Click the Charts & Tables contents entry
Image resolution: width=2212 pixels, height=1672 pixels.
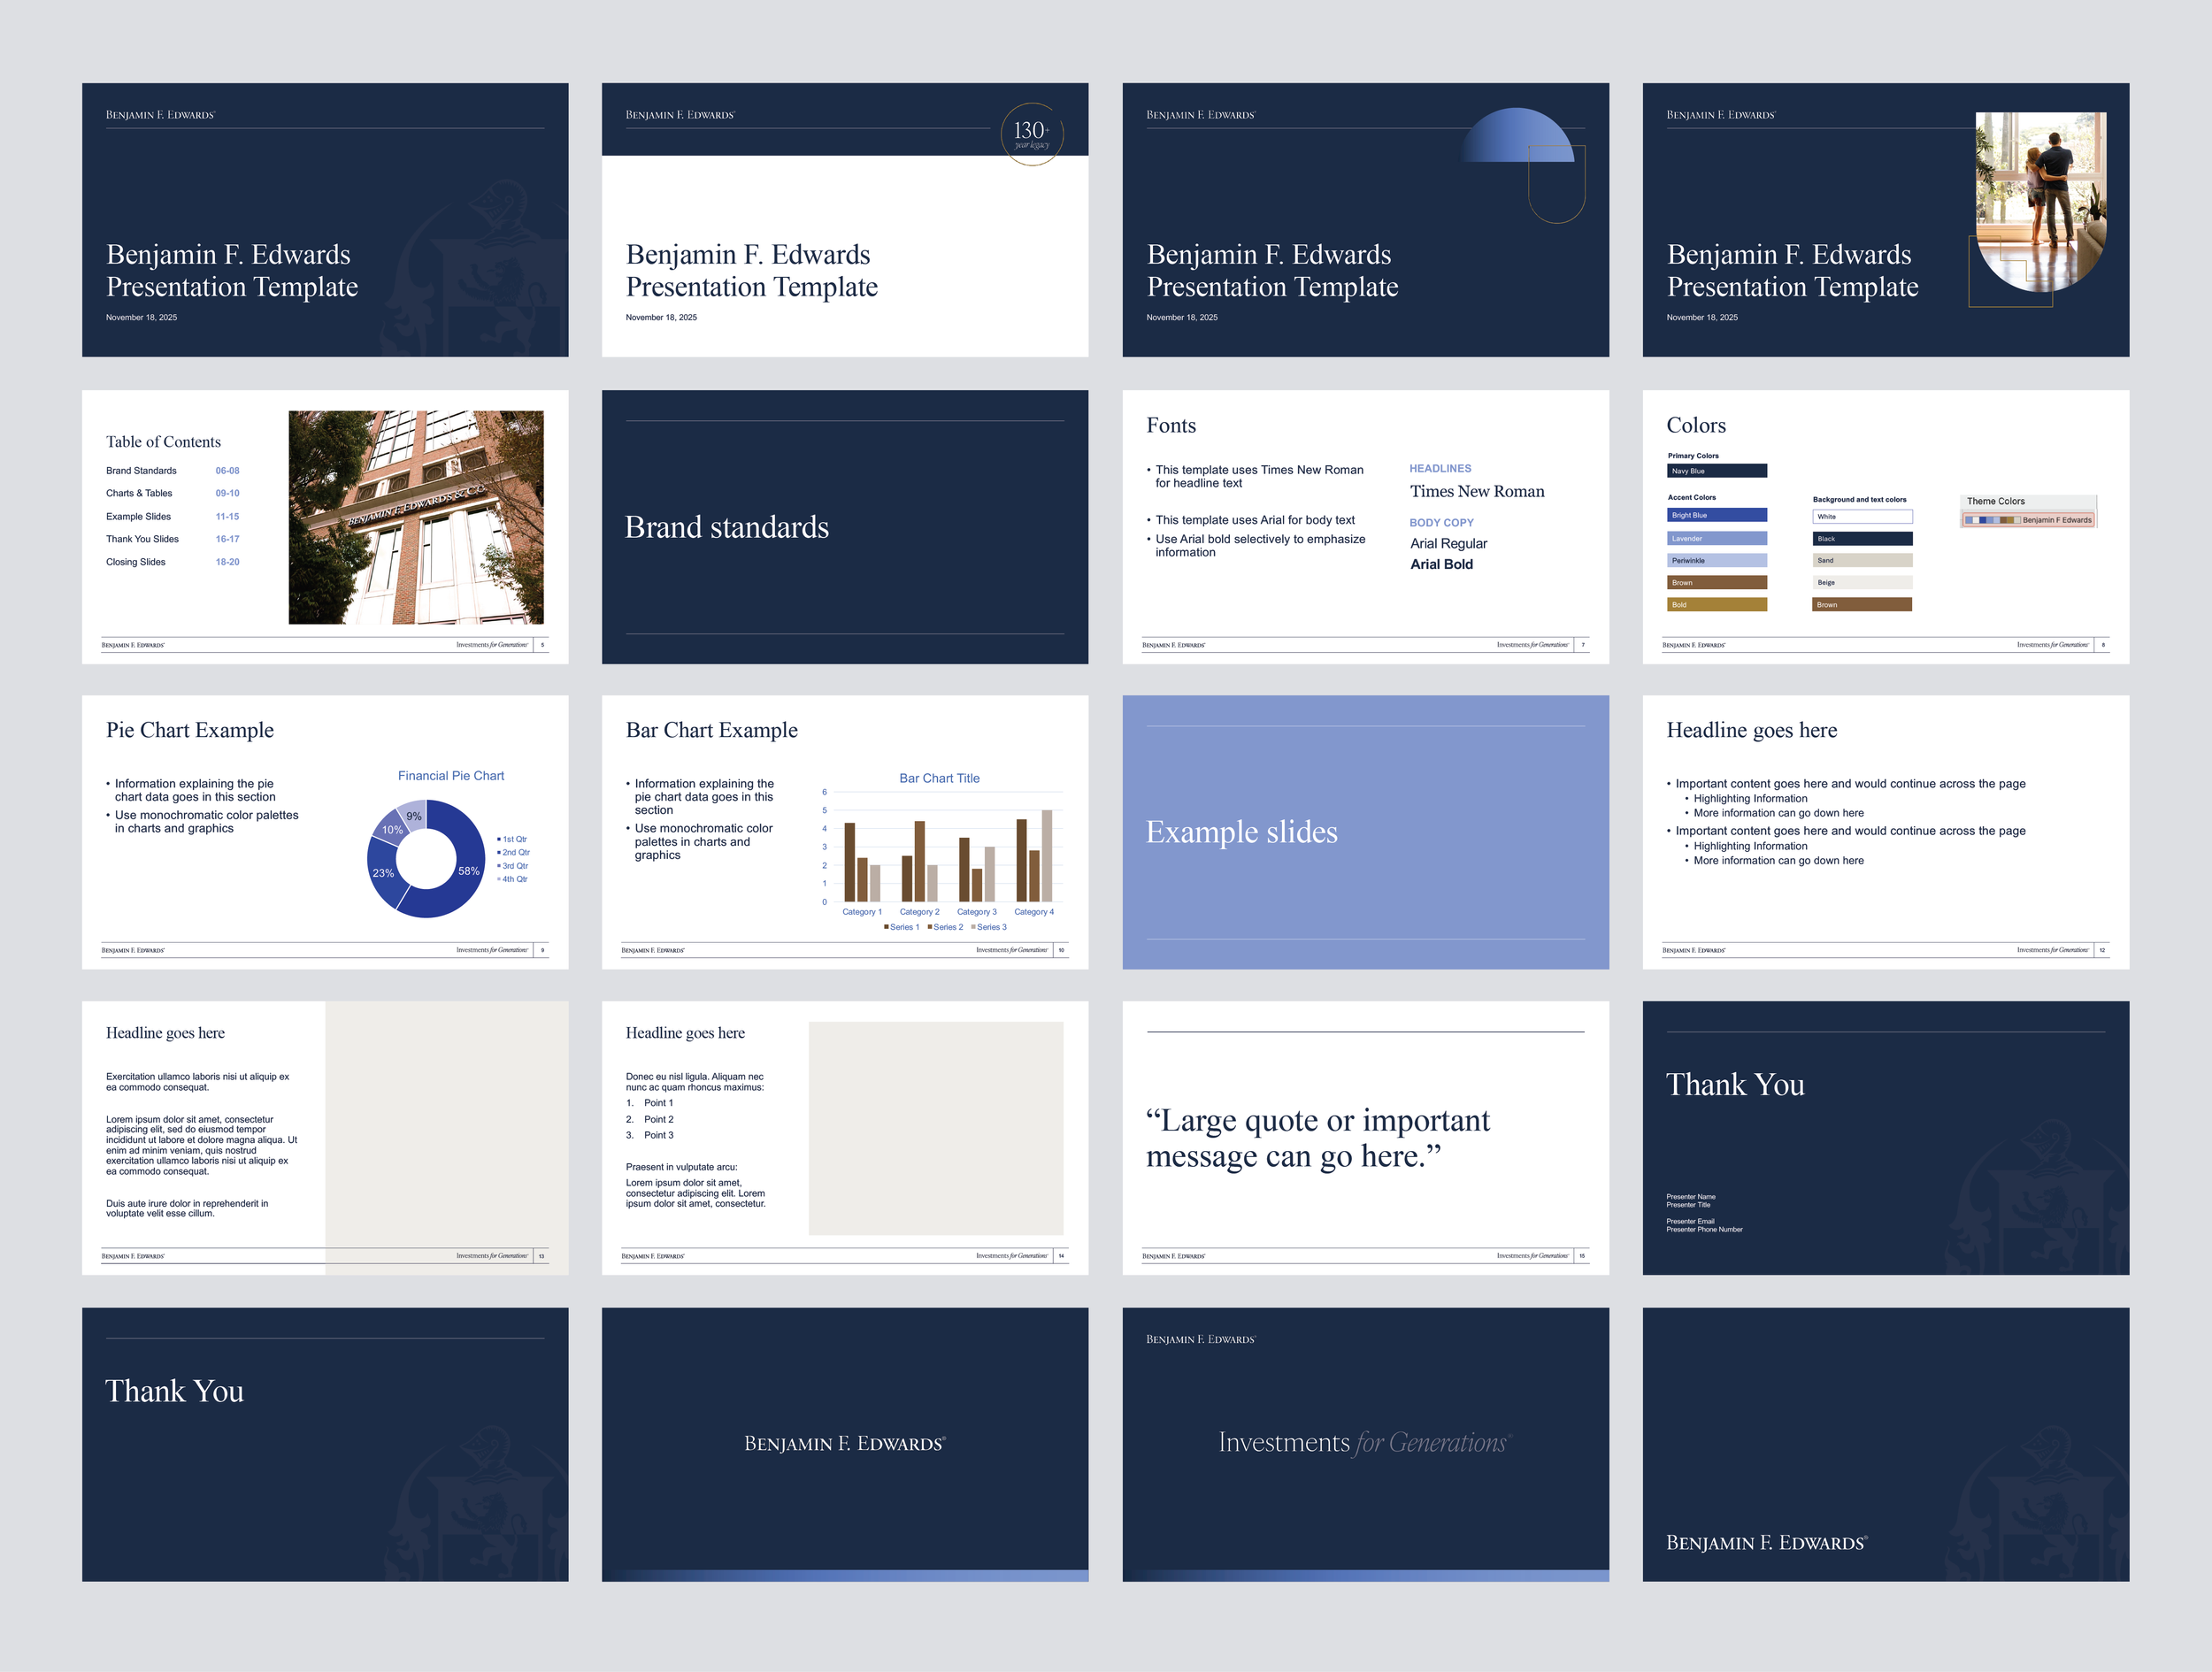pos(139,493)
